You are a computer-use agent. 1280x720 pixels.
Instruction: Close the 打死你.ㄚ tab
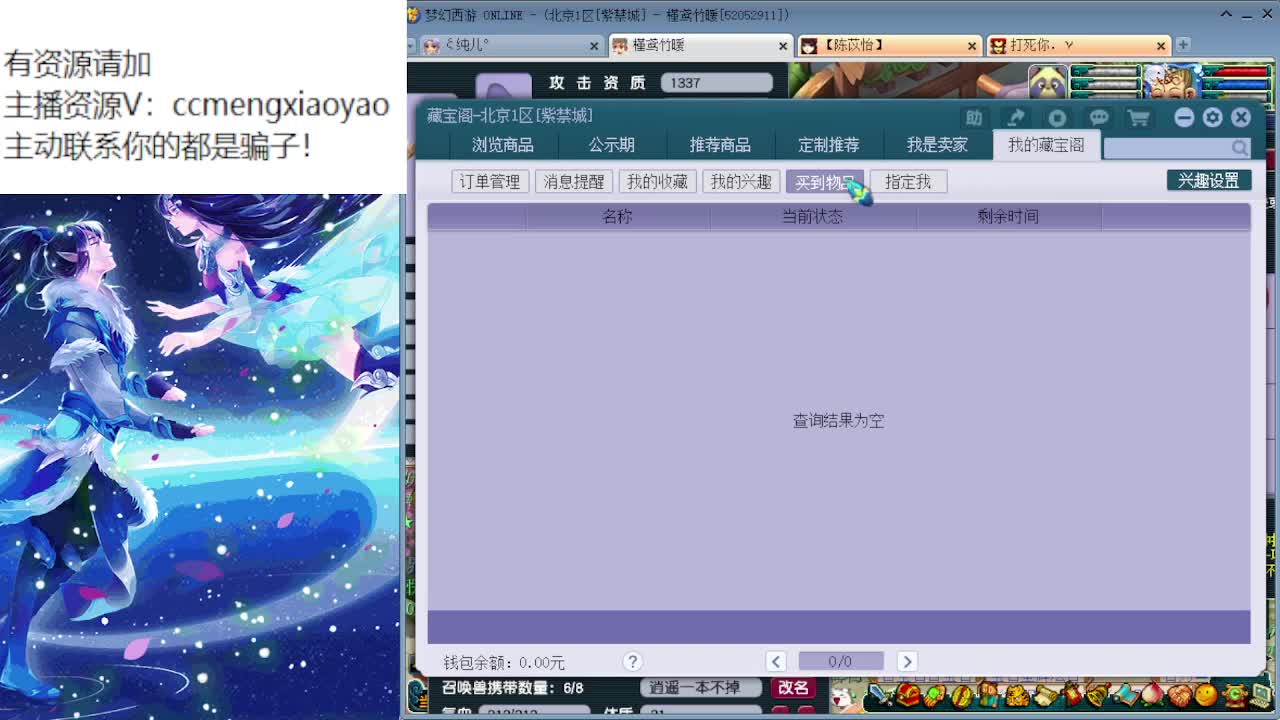[x=1161, y=46]
